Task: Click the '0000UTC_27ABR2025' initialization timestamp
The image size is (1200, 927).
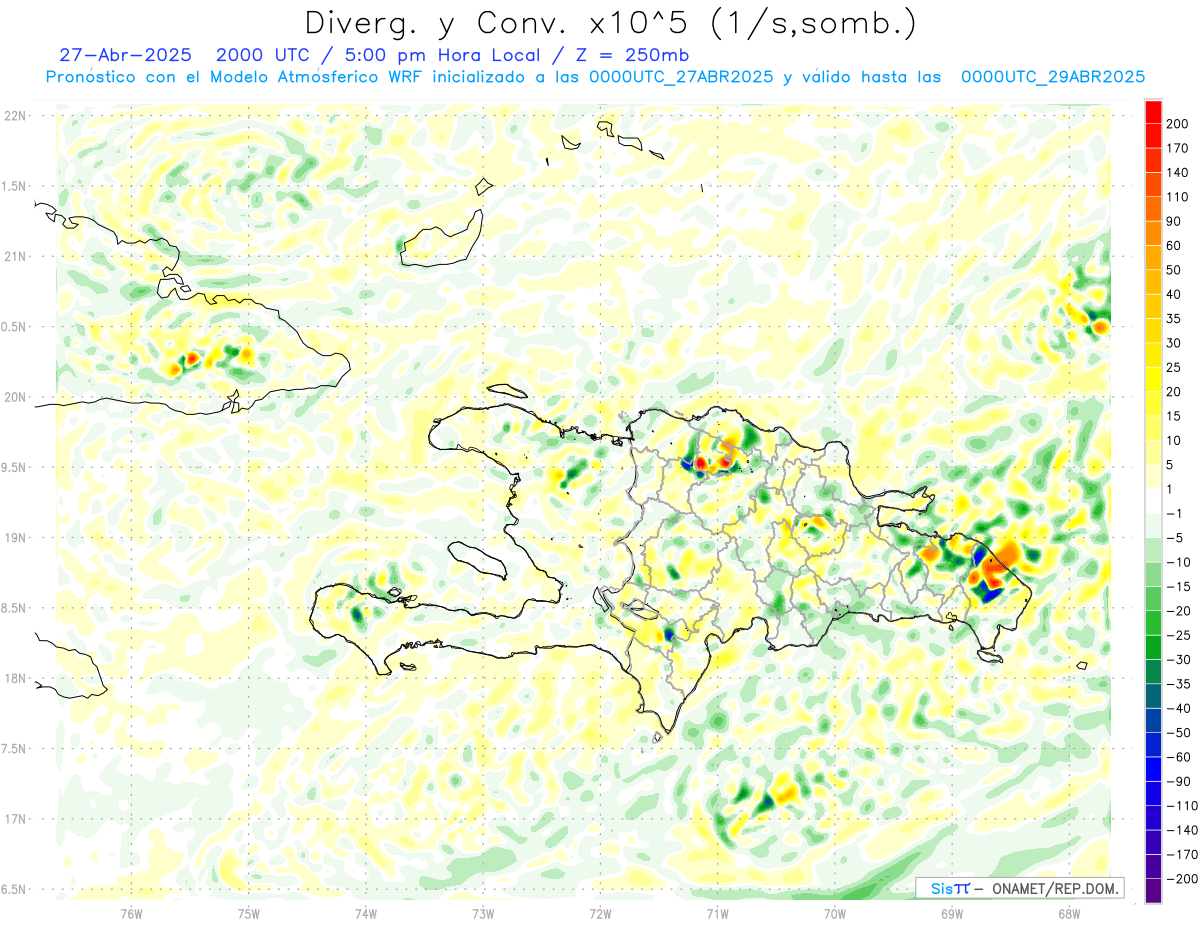Action: click(680, 77)
